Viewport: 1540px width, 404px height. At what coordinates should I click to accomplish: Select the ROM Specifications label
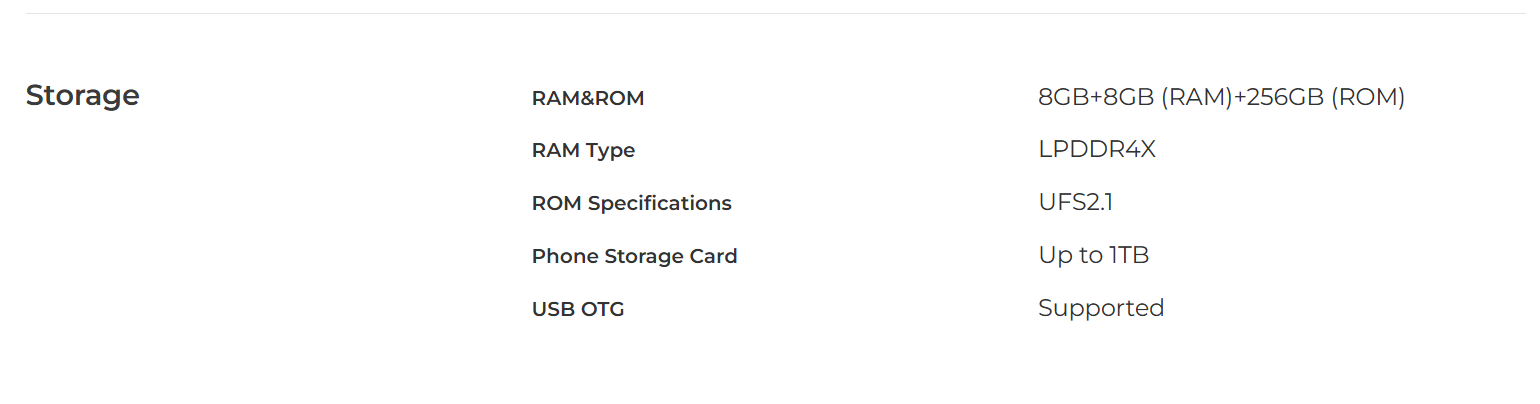632,204
